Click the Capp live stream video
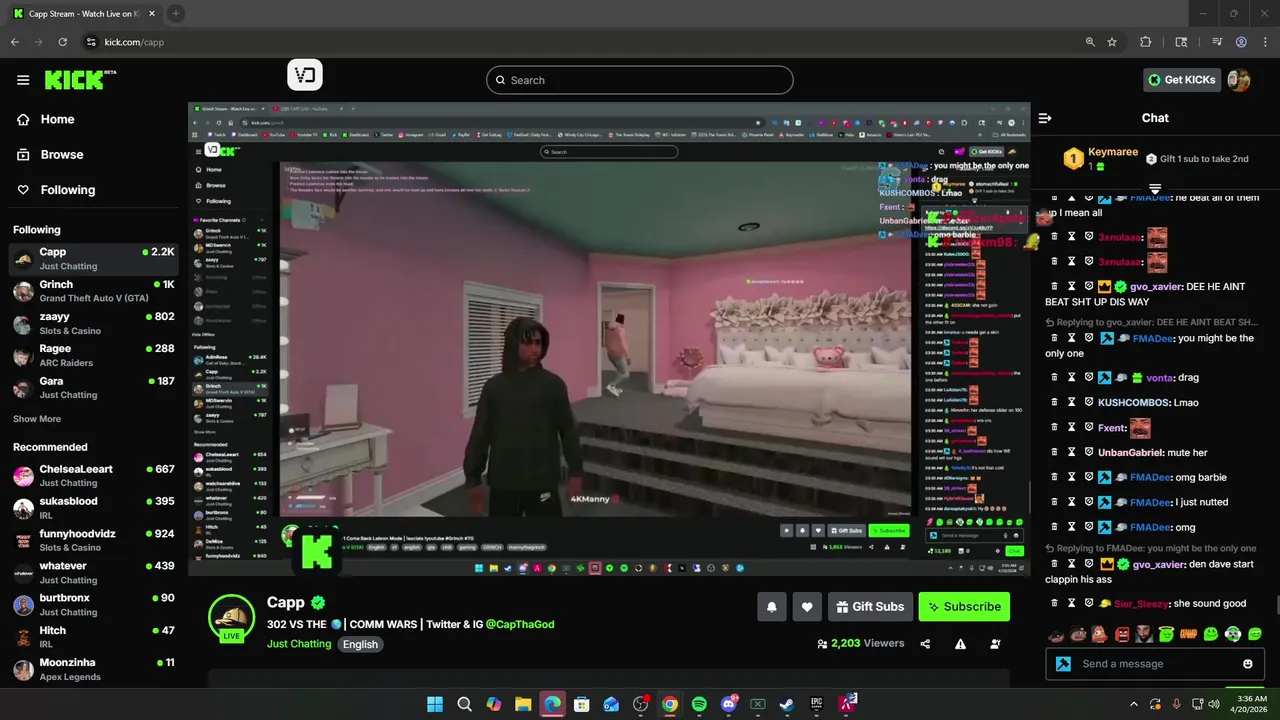The width and height of the screenshot is (1280, 720). tap(609, 340)
